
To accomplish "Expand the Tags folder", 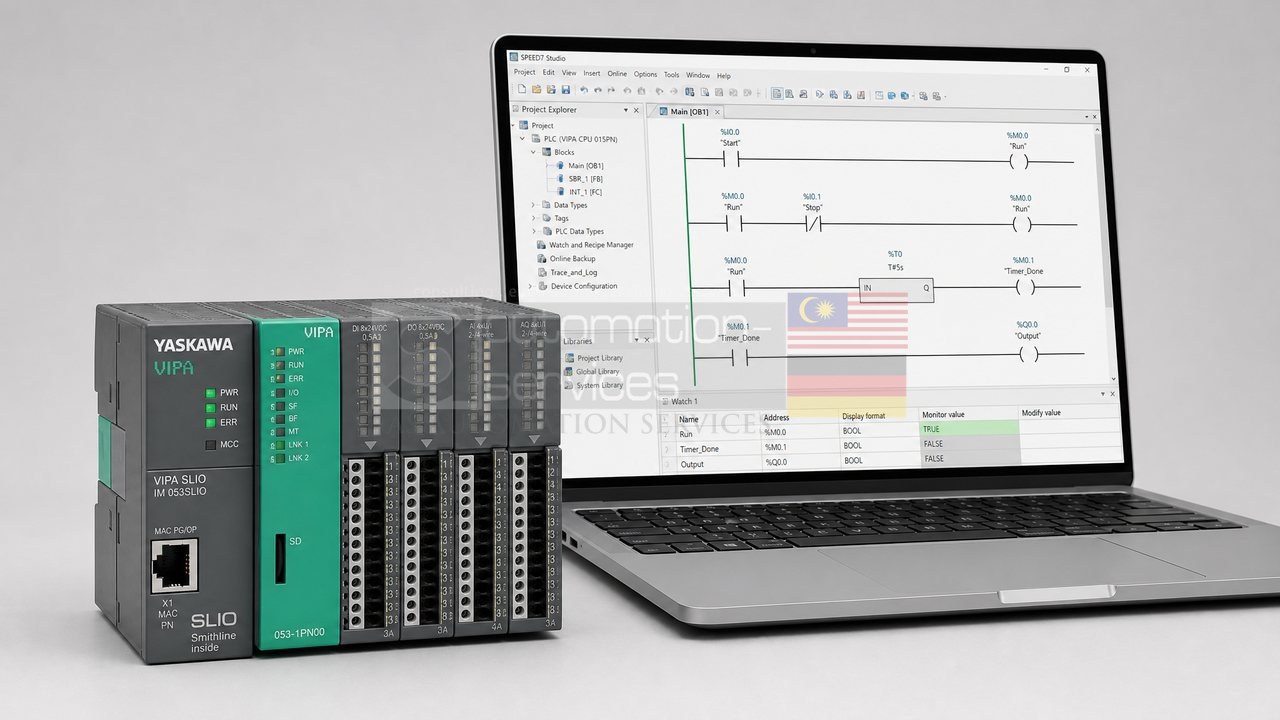I will coord(534,218).
